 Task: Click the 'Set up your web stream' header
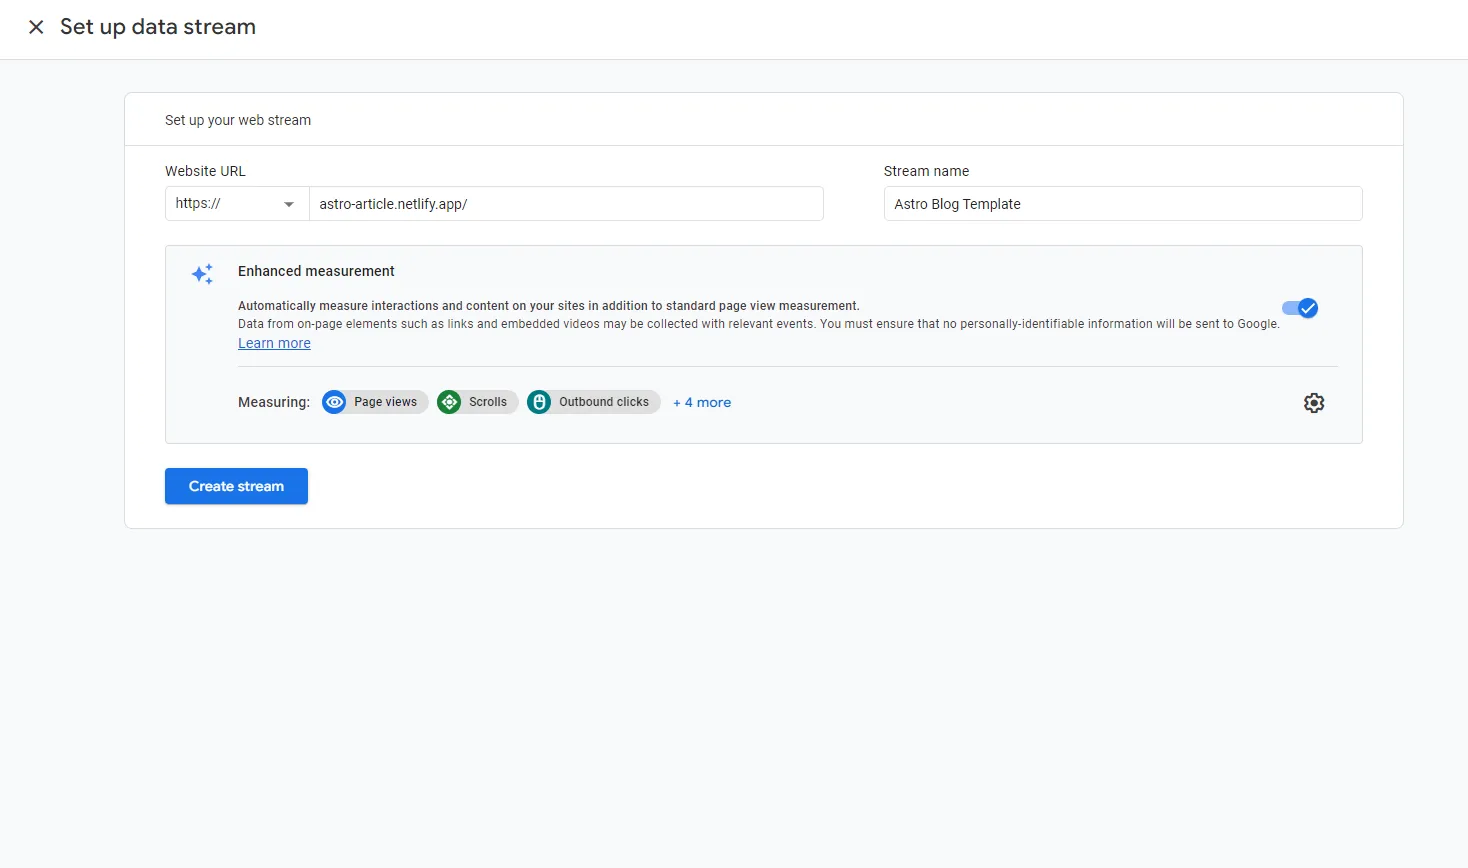point(238,120)
